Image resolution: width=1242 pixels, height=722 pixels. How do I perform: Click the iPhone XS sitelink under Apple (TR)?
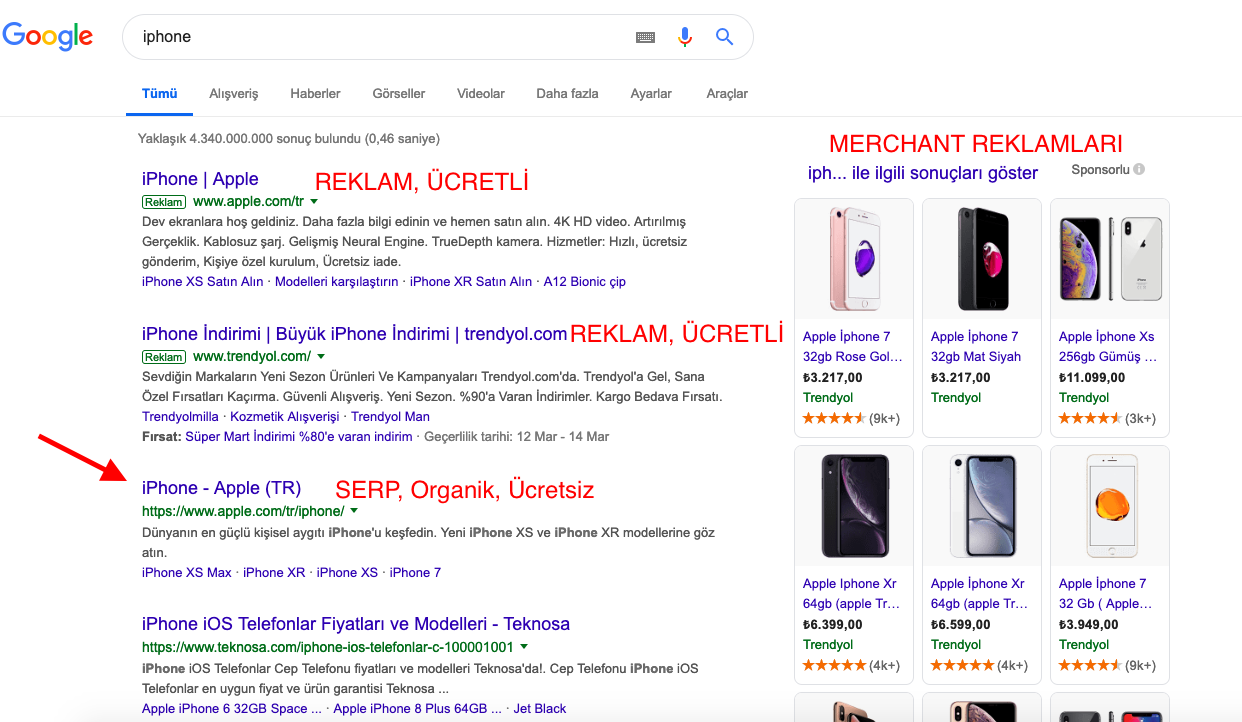tap(347, 573)
